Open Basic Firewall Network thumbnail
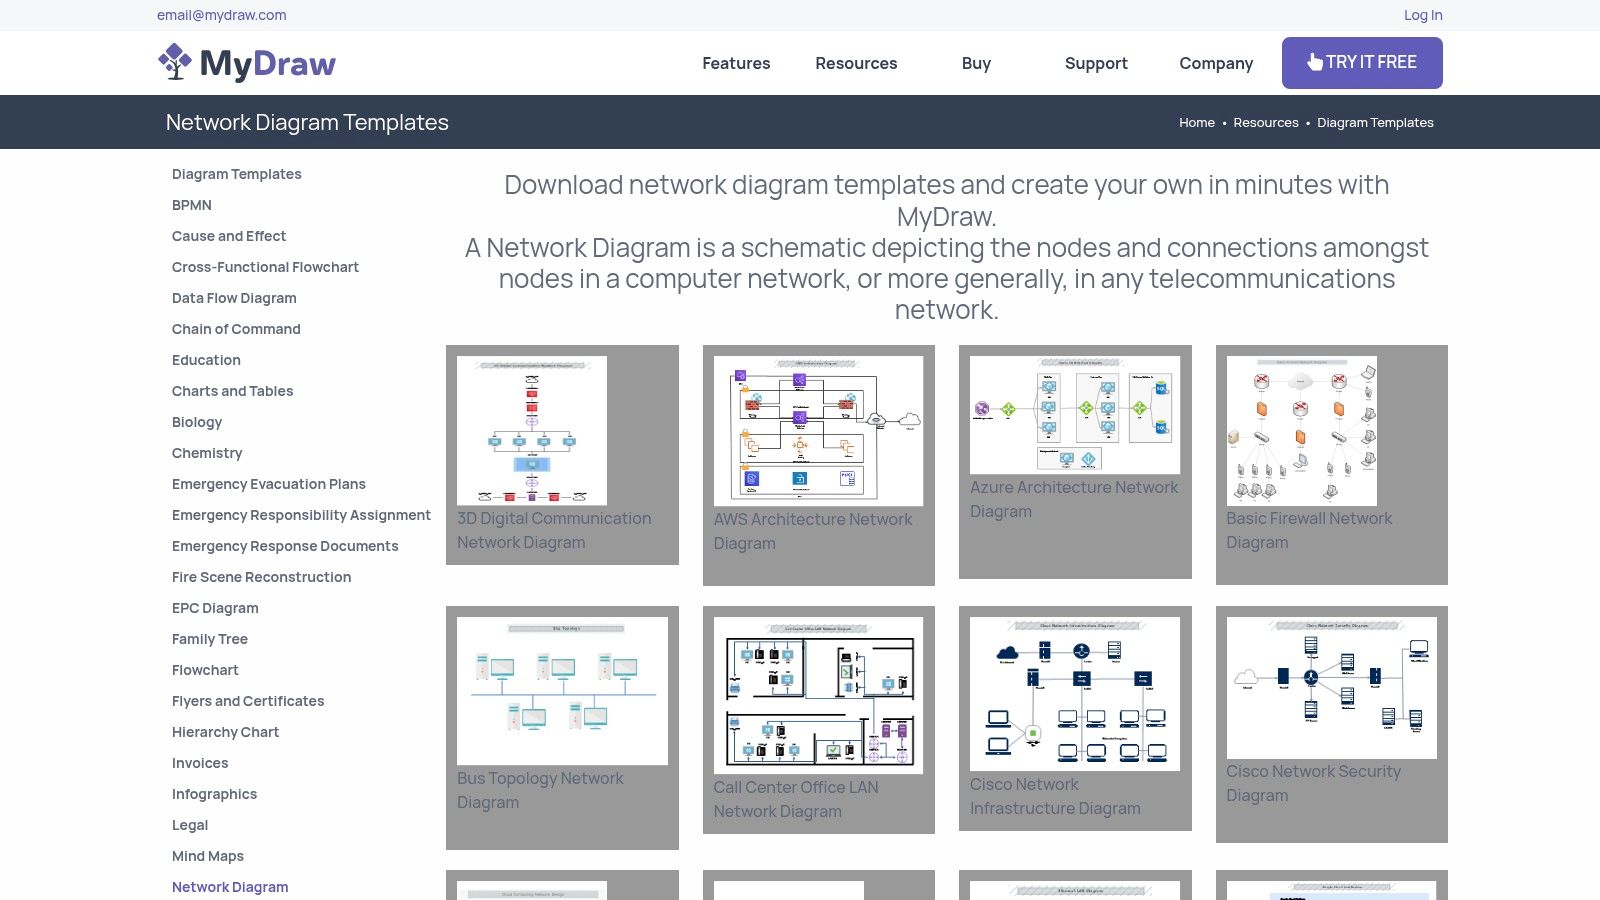The image size is (1600, 900). coord(1302,430)
